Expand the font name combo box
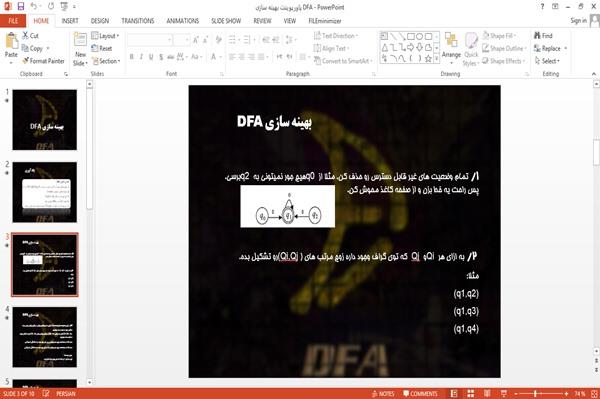 170,40
